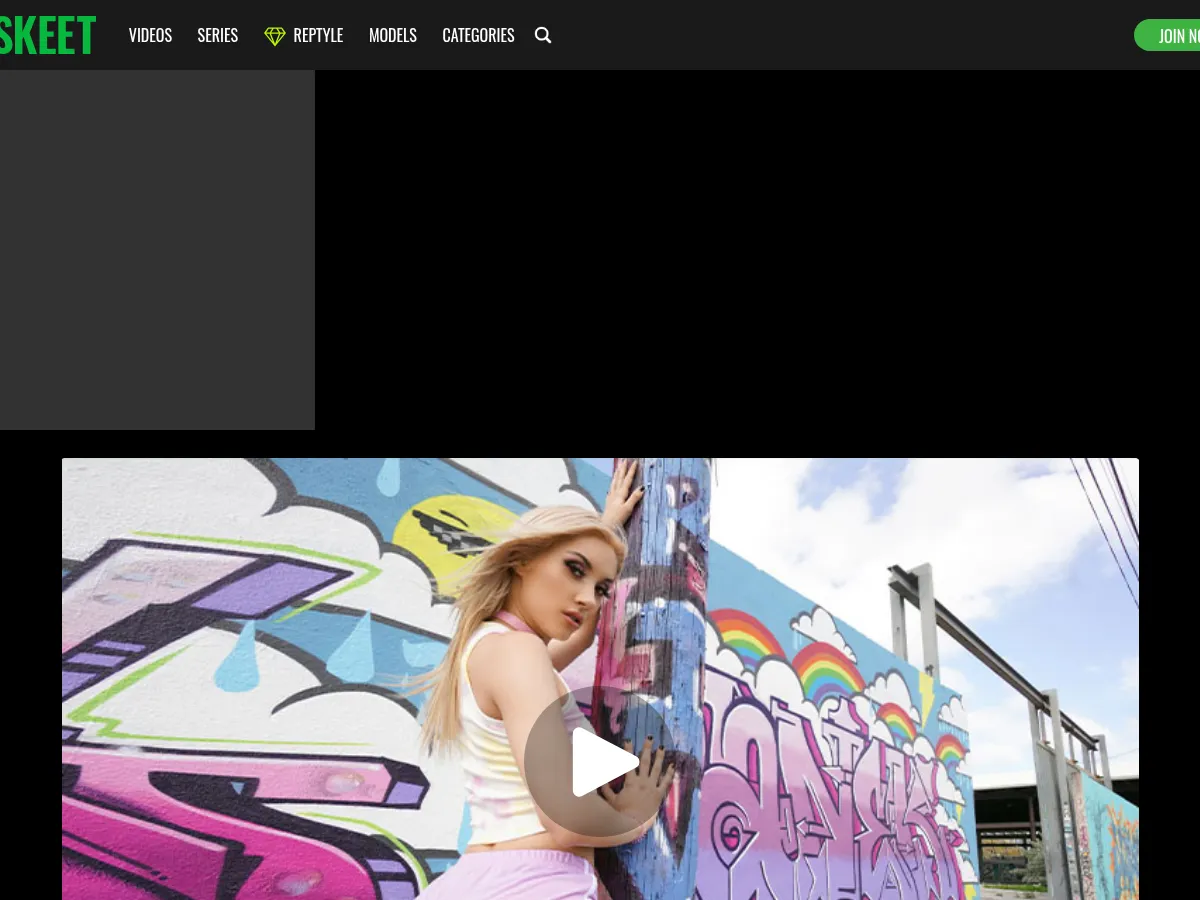Click the search magnifier icon
This screenshot has height=900, width=1200.
coord(543,35)
